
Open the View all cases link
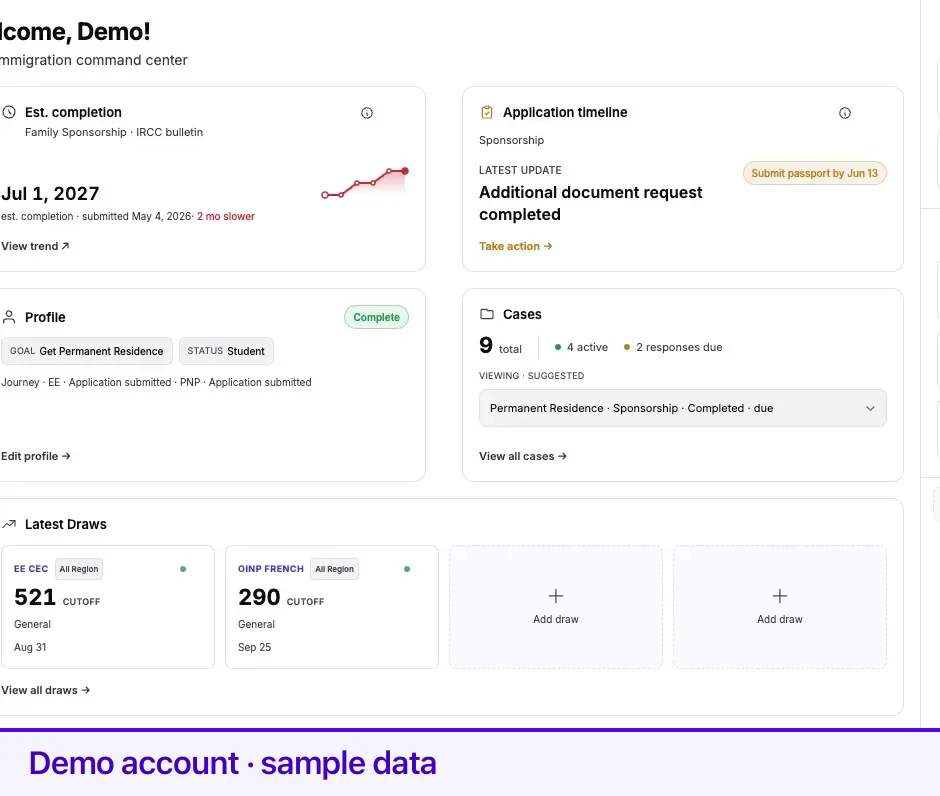pyautogui.click(x=523, y=456)
